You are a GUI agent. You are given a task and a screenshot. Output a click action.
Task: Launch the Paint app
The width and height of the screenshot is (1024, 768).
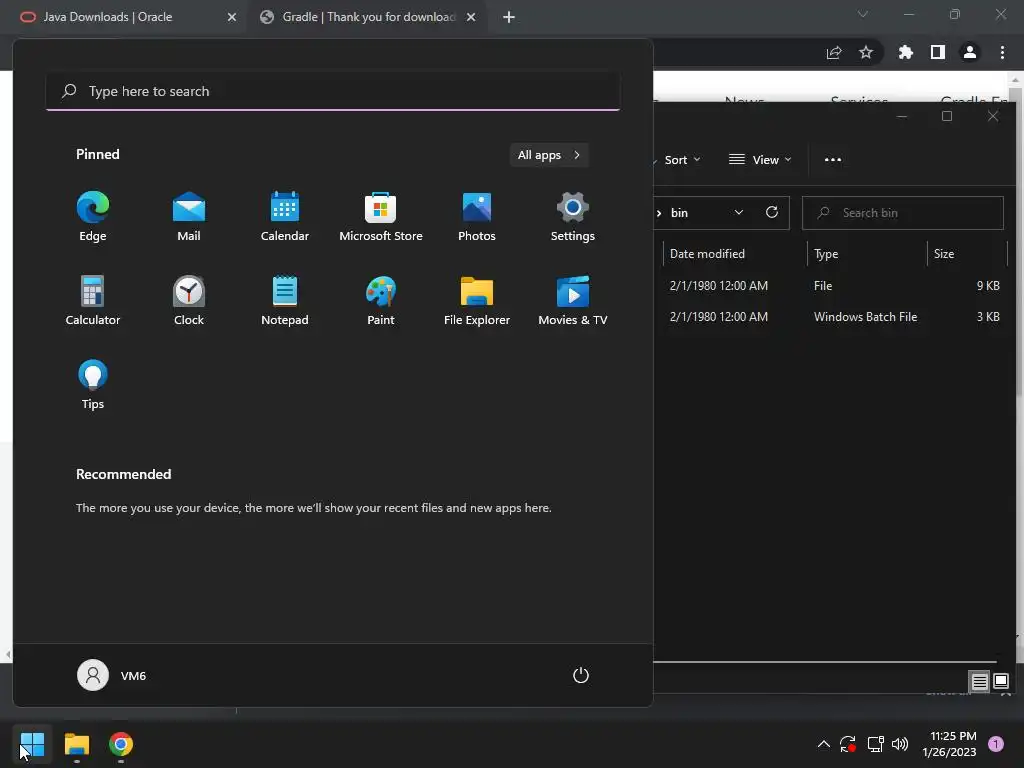[381, 300]
